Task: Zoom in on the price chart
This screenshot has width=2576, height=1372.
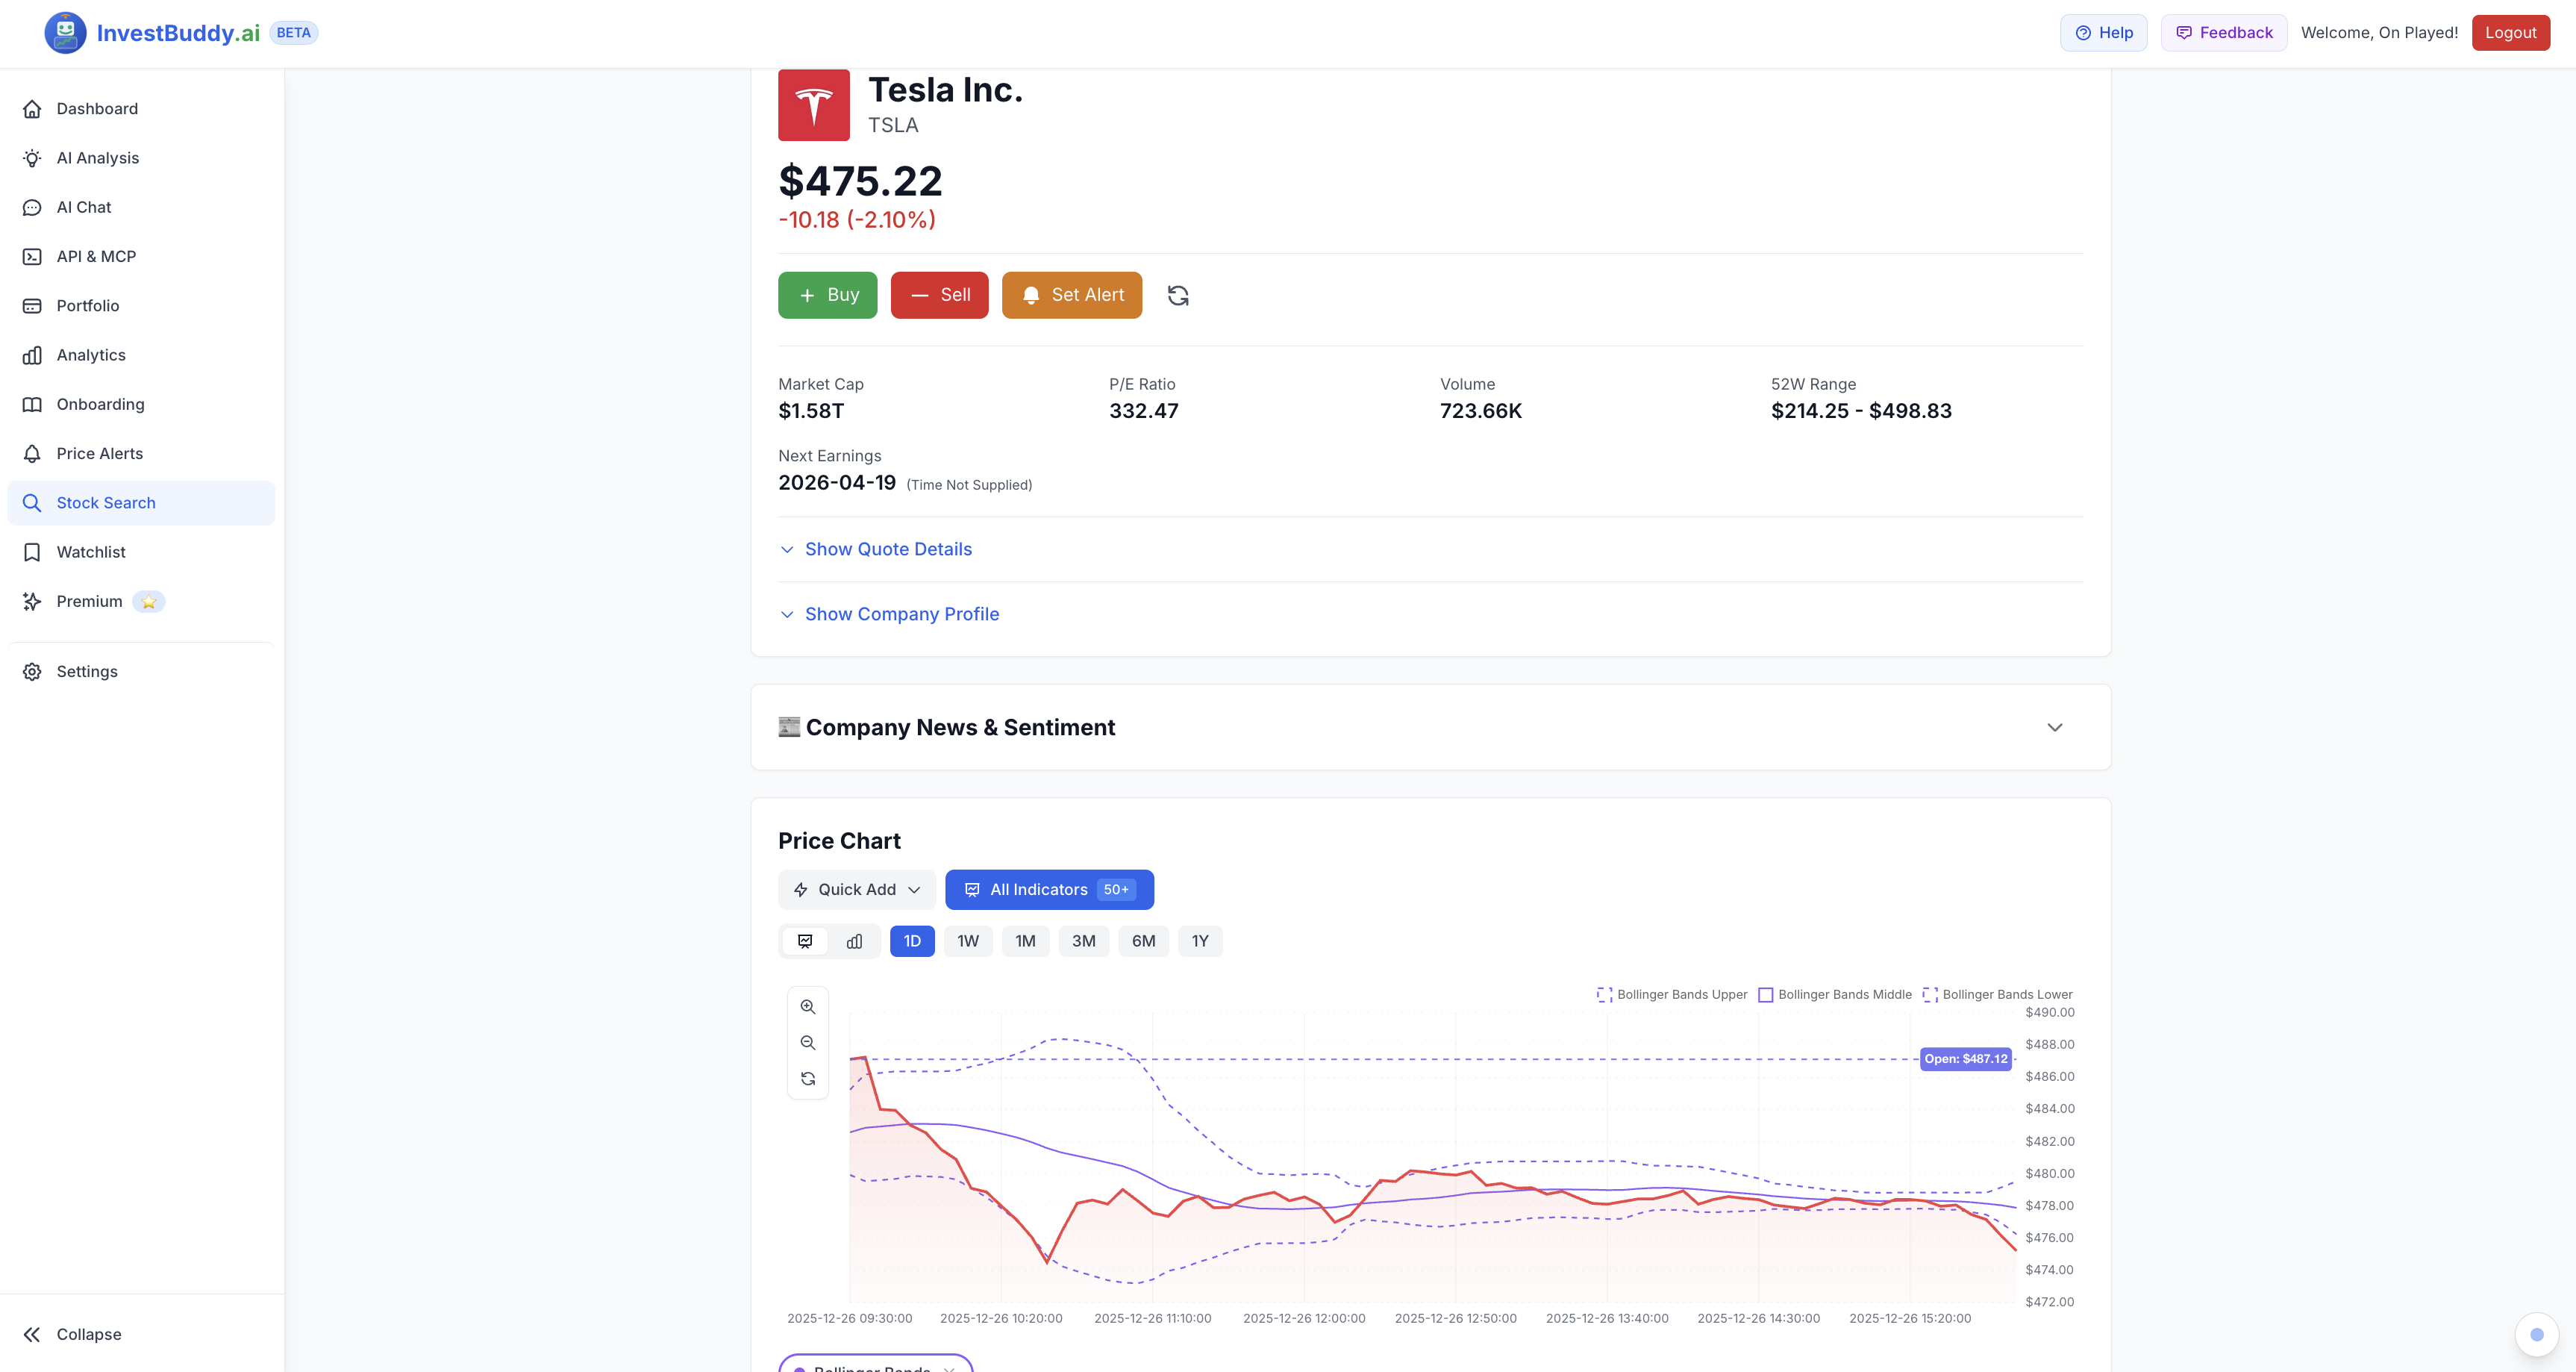Action: (x=807, y=1006)
